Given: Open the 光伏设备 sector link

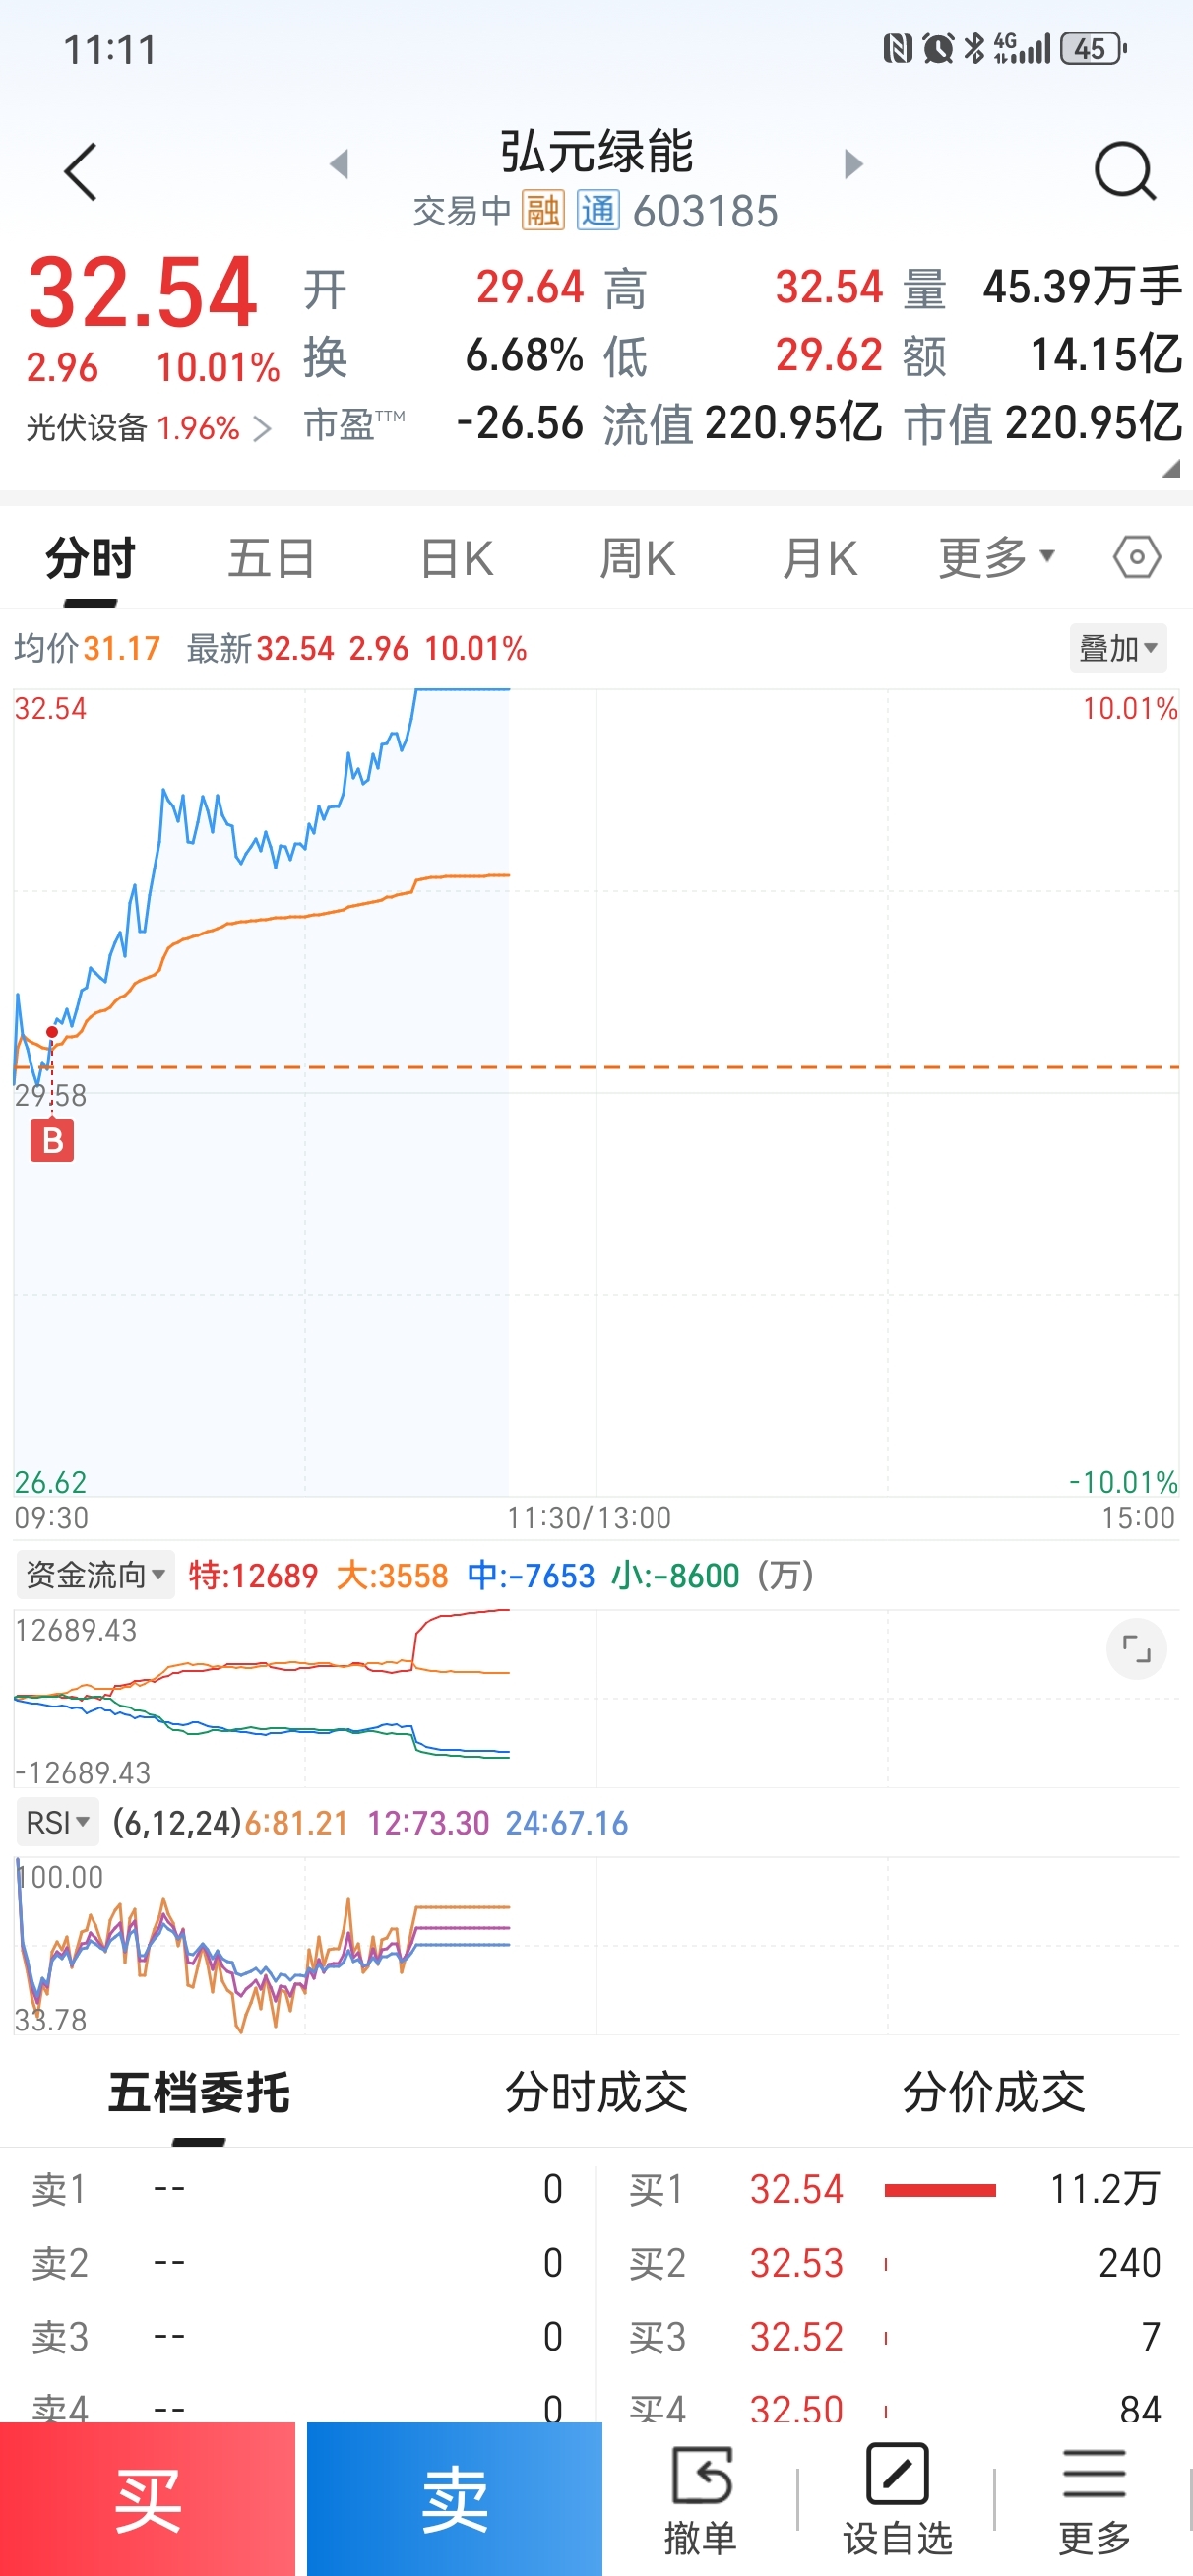Looking at the screenshot, I should point(148,428).
